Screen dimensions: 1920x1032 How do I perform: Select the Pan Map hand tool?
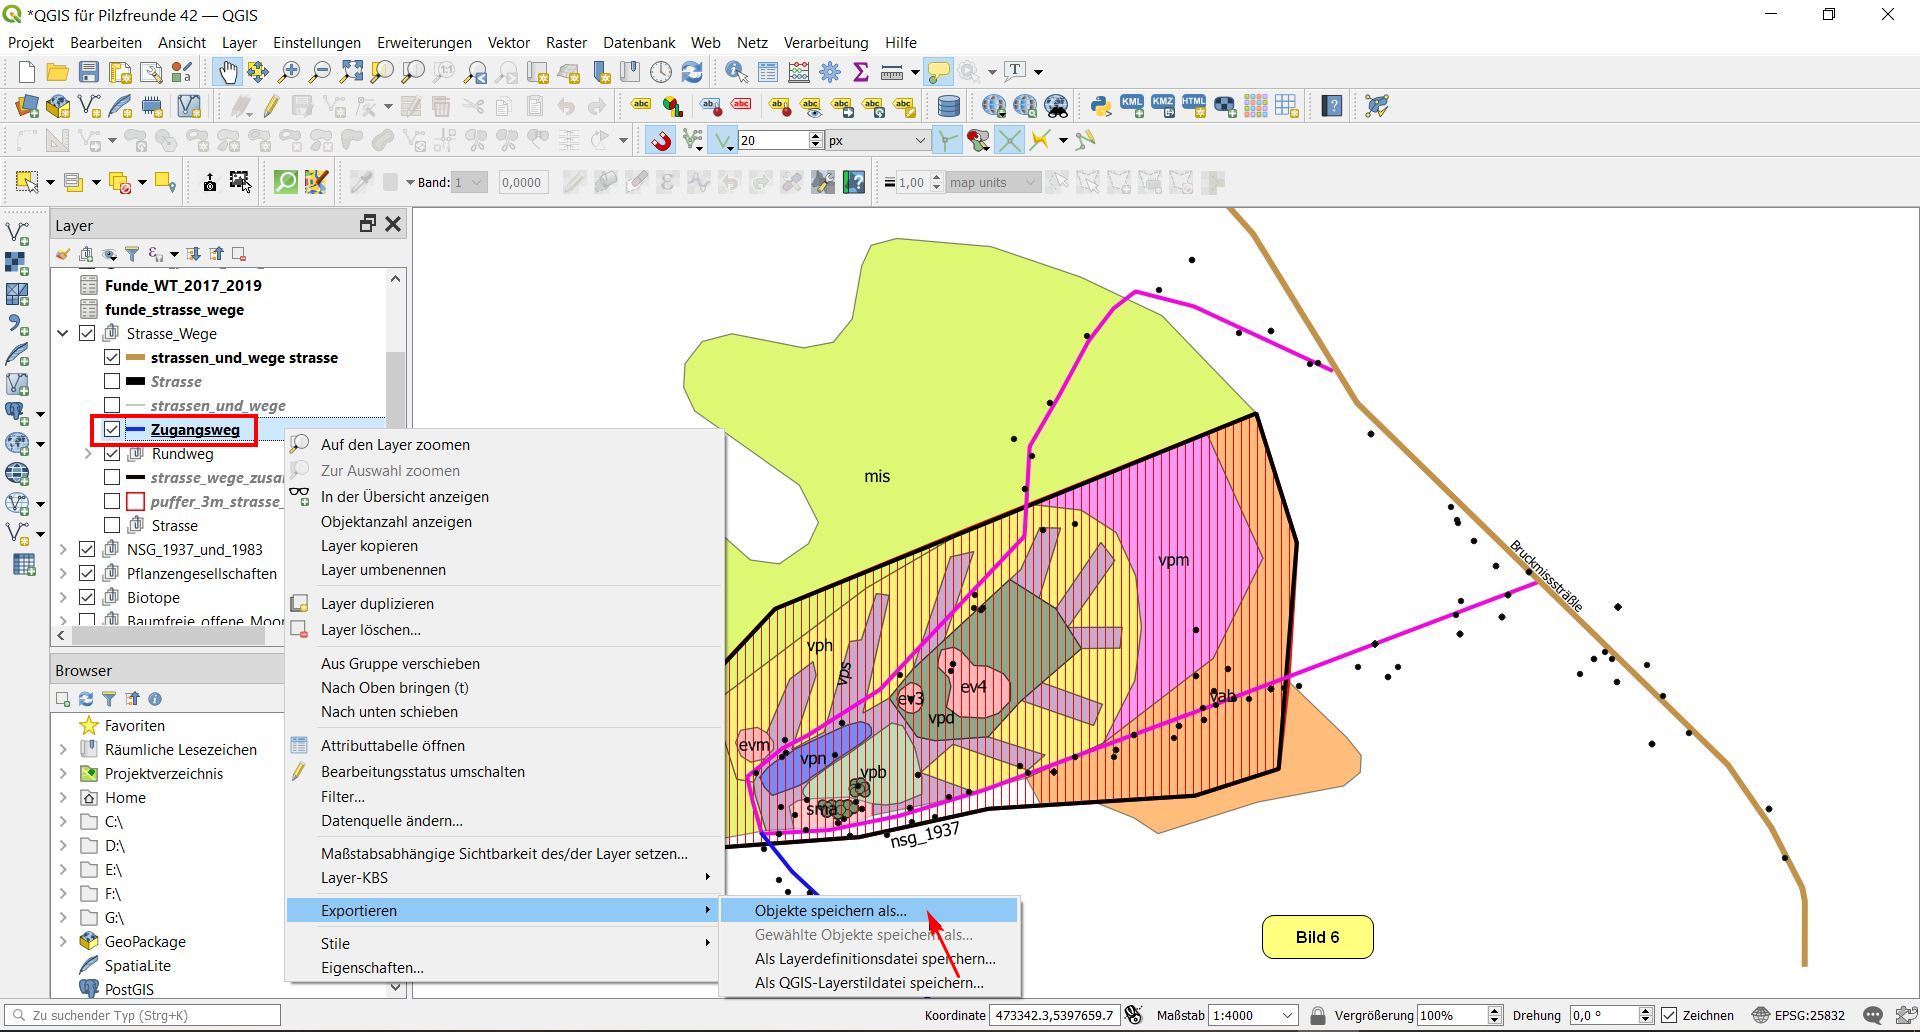227,72
